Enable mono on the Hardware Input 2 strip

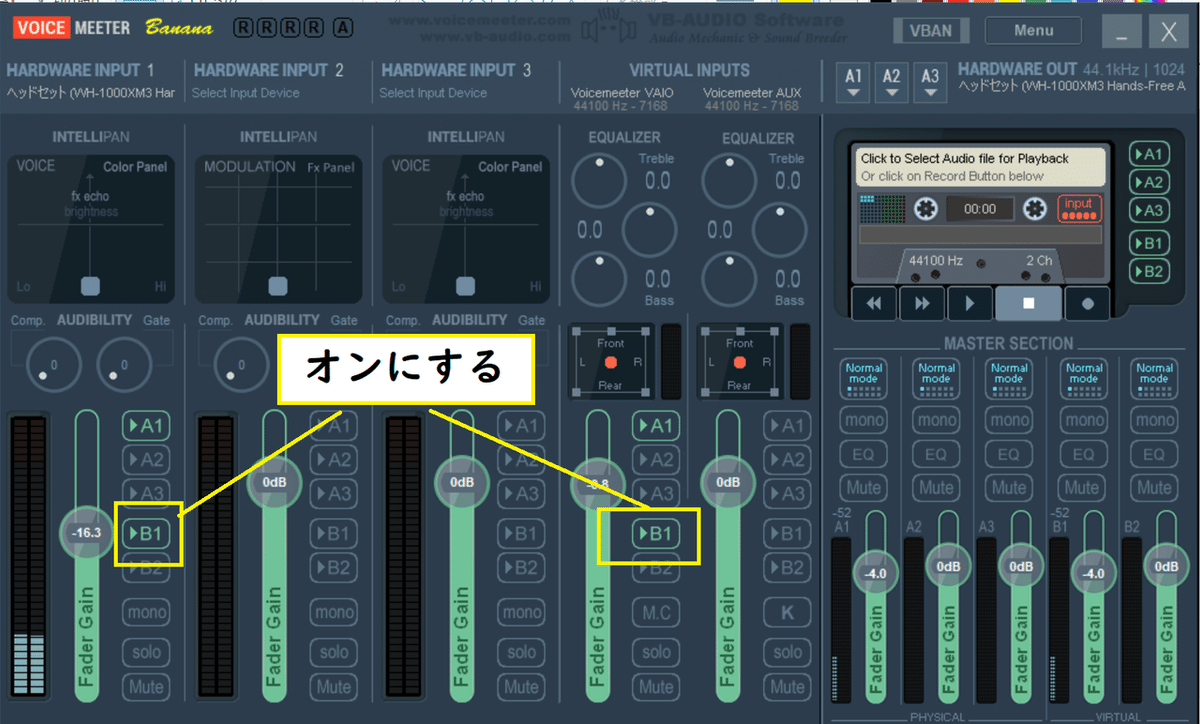[x=334, y=612]
